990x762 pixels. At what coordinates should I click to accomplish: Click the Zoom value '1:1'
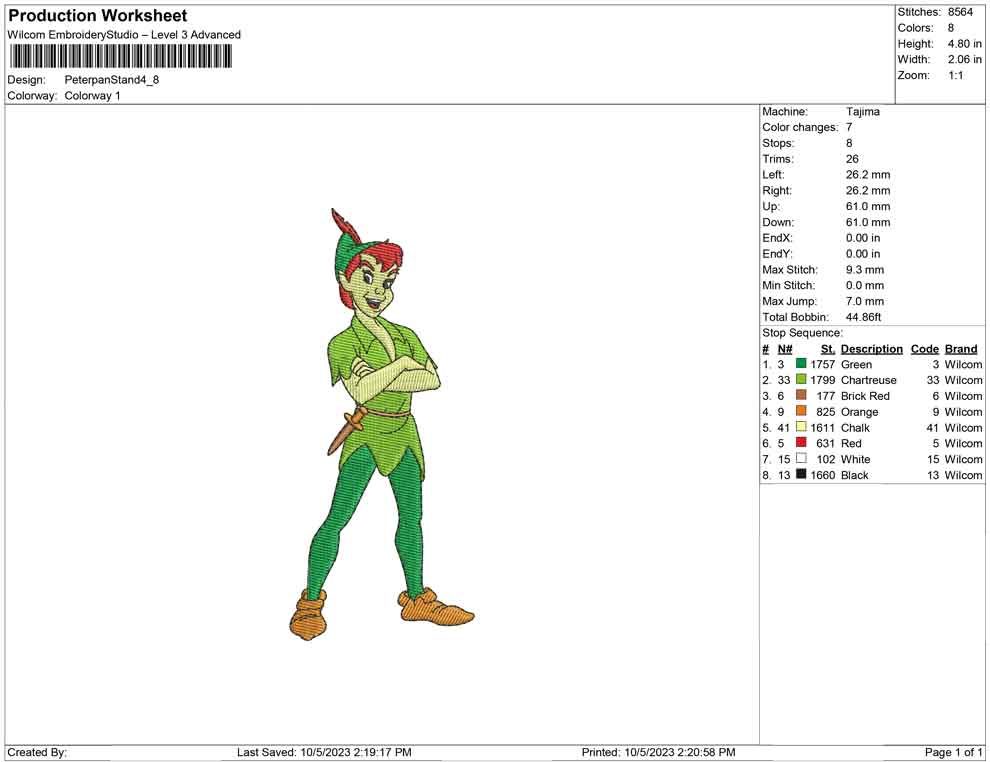tap(955, 75)
